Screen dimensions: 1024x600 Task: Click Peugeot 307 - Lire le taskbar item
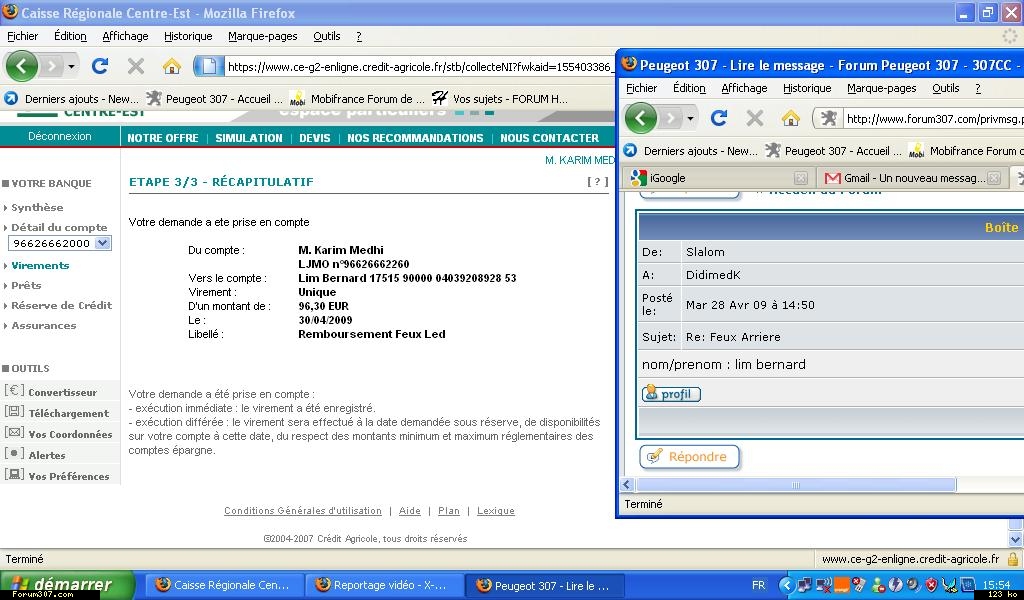pos(546,586)
